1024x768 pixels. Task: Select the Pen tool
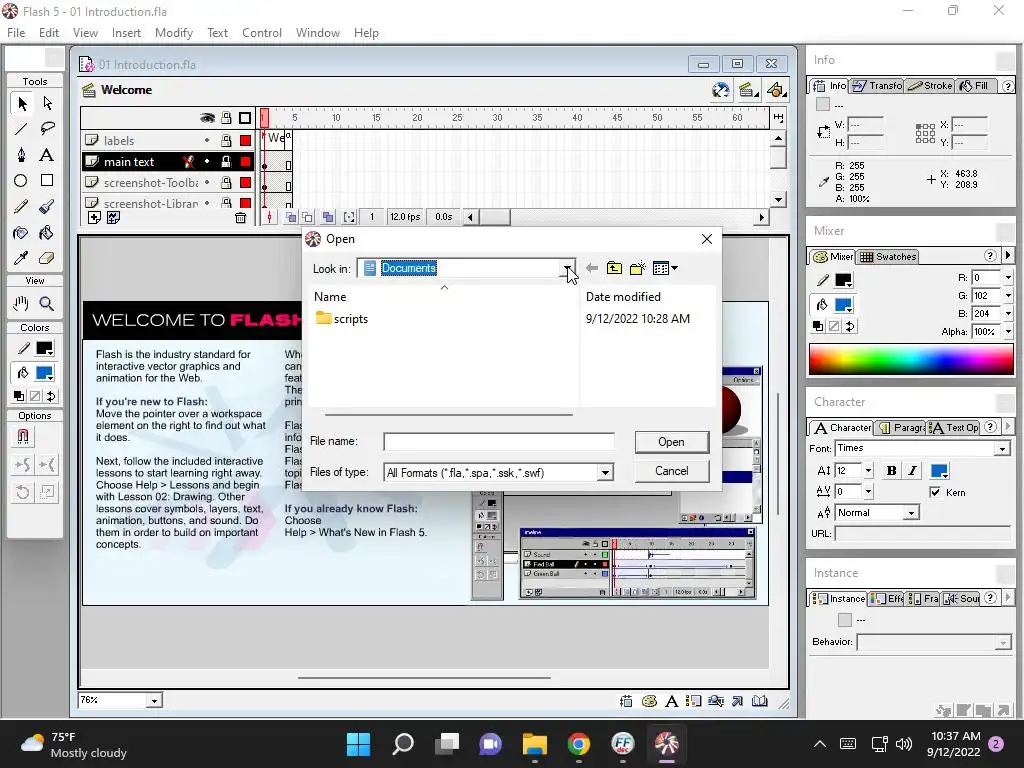tap(22, 155)
